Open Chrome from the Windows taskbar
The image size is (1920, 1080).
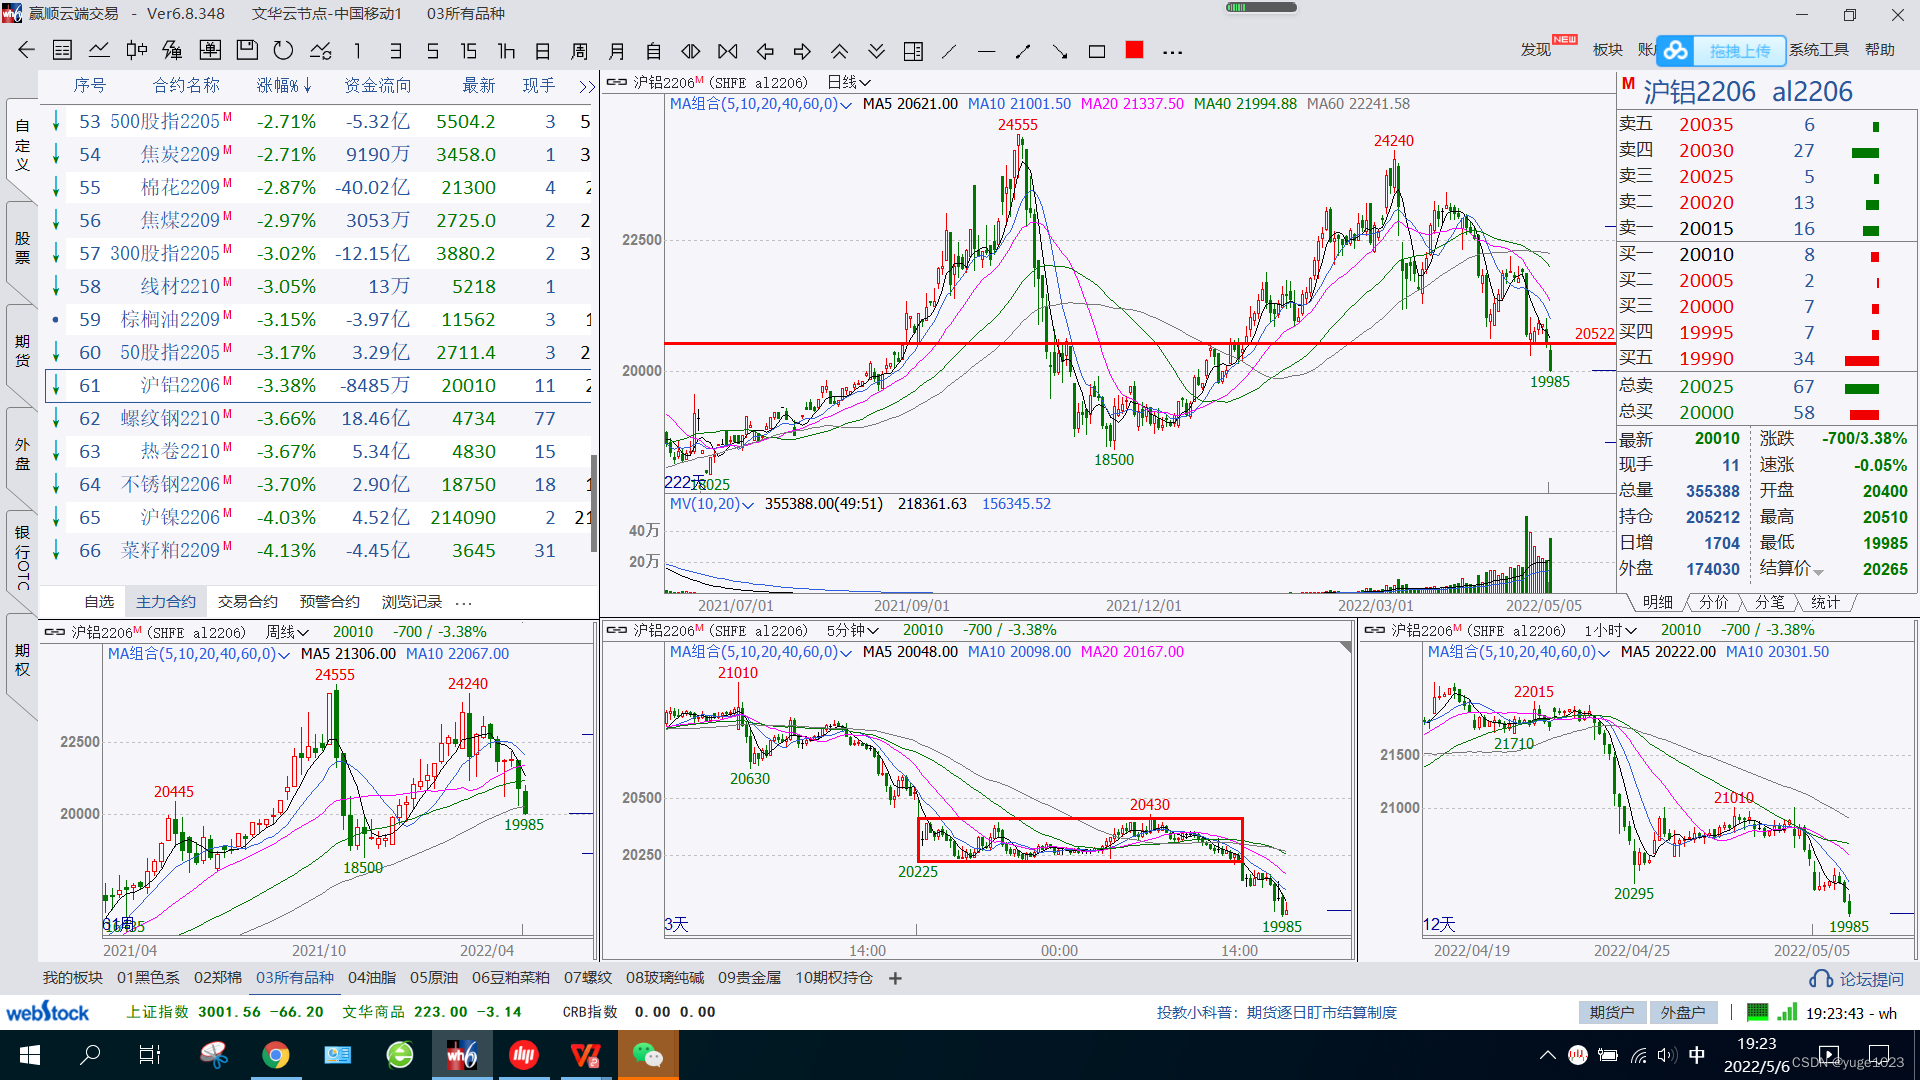click(276, 1055)
